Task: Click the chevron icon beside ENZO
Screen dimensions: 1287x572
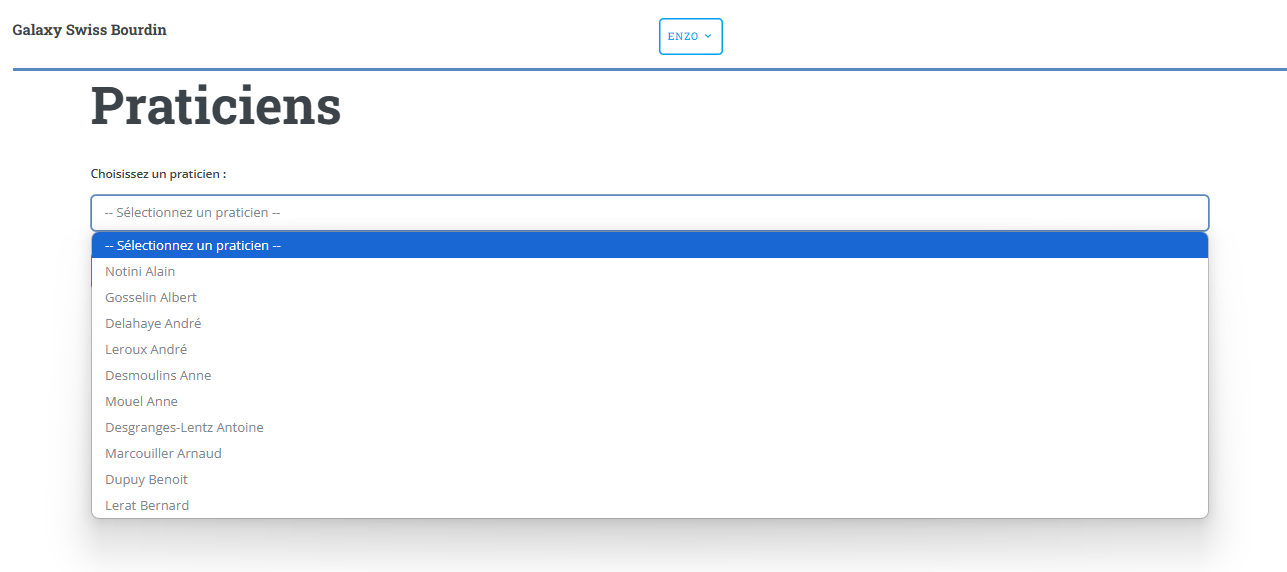Action: [708, 36]
